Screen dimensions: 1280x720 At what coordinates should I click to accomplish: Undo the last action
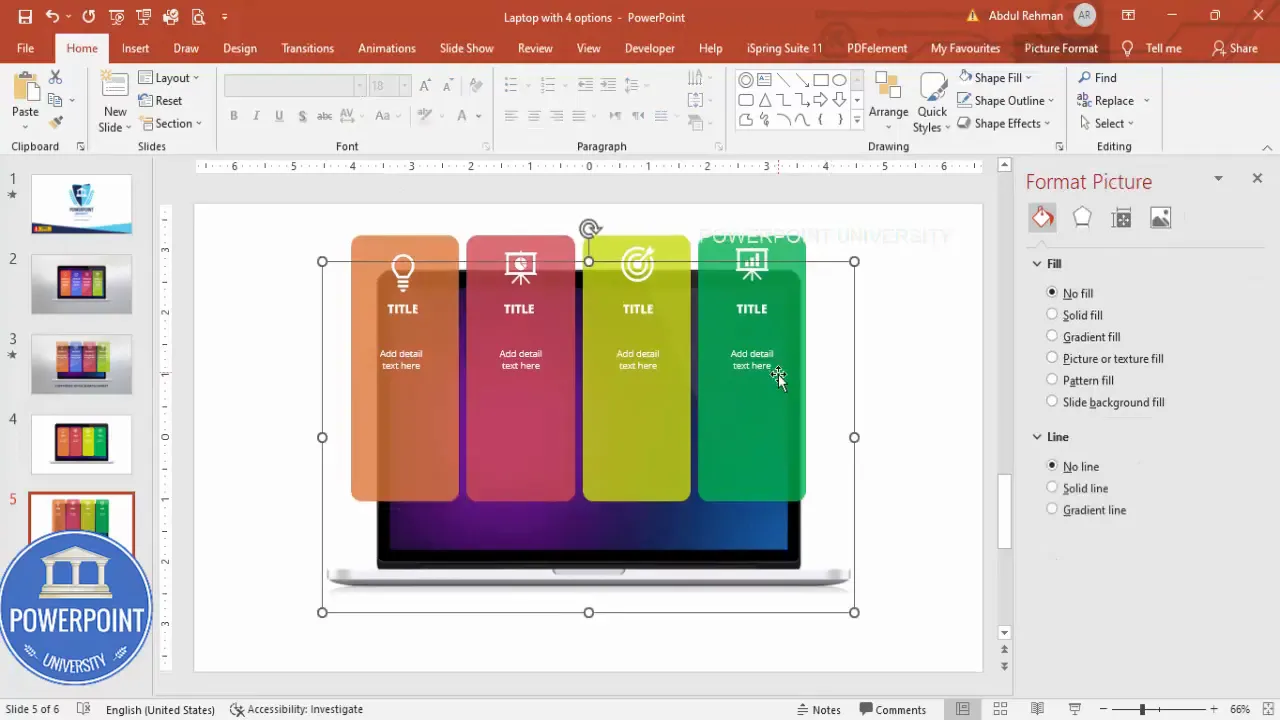52,17
